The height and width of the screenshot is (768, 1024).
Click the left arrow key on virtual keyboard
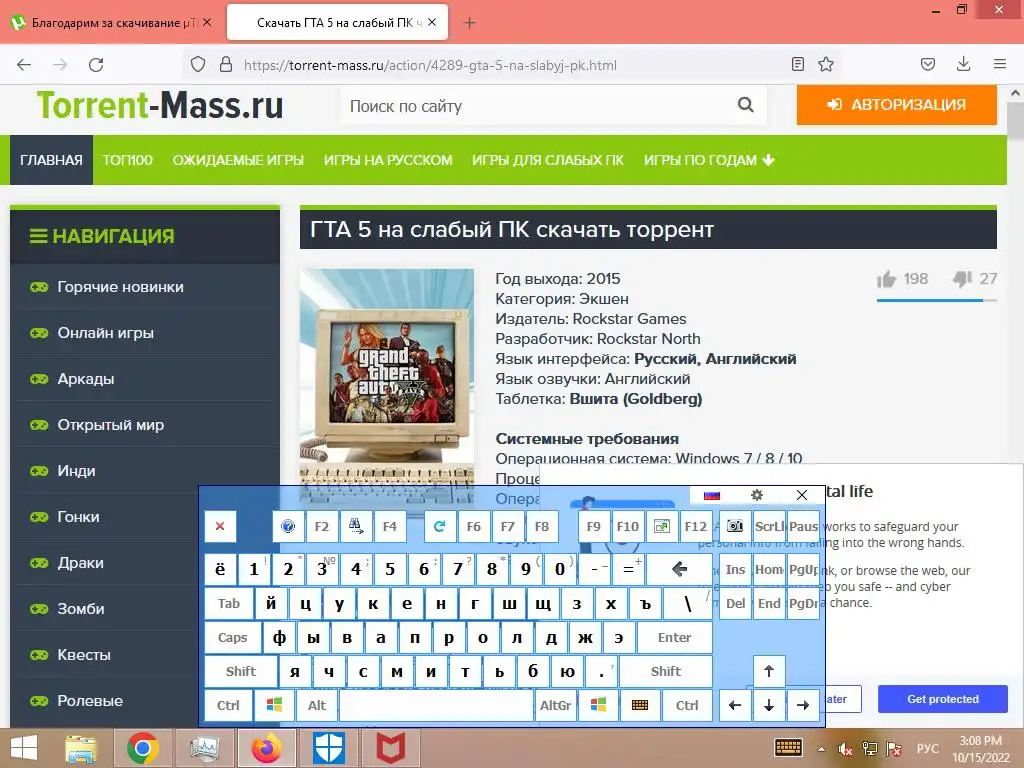735,705
